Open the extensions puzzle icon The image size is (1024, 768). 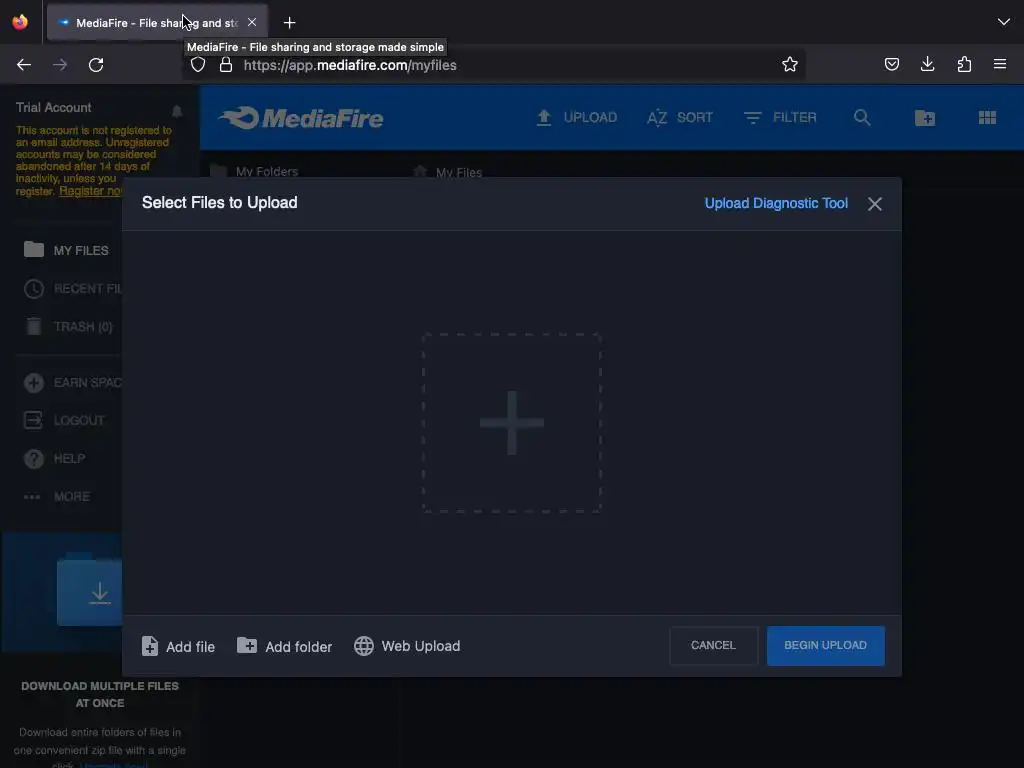(x=964, y=64)
